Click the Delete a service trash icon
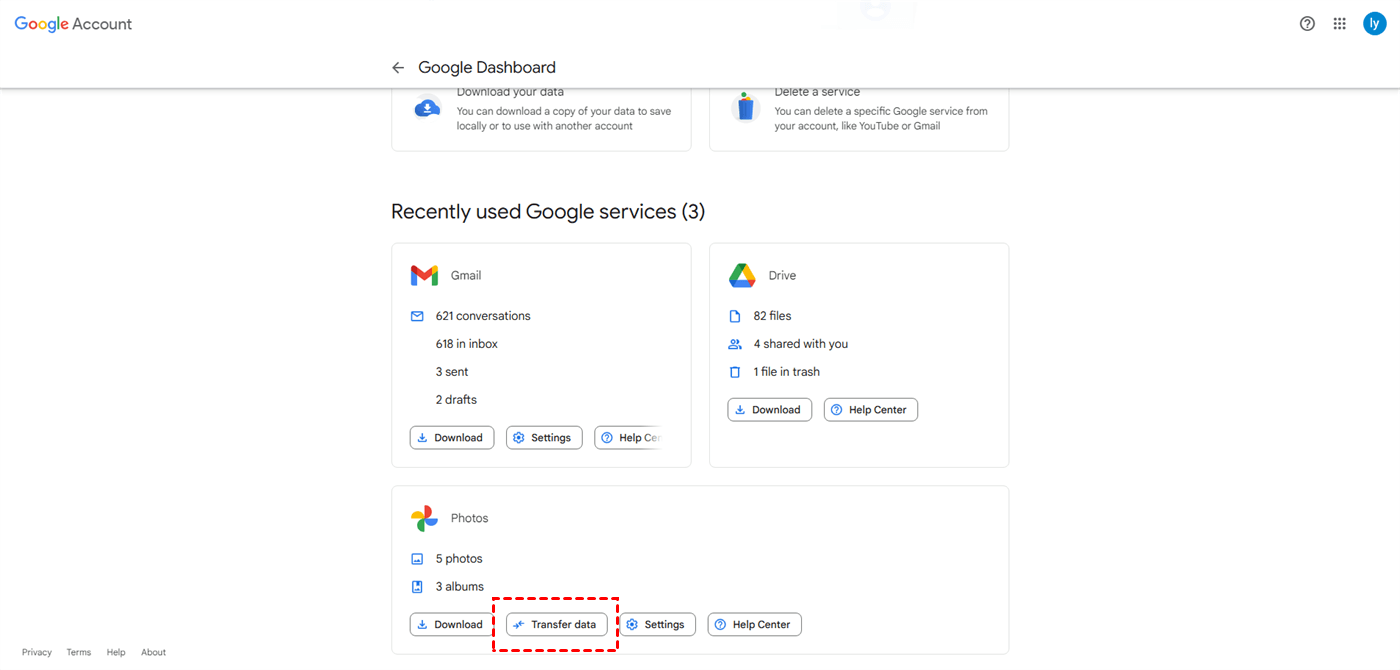Screen dimensions: 1400x670 pyautogui.click(x=745, y=108)
